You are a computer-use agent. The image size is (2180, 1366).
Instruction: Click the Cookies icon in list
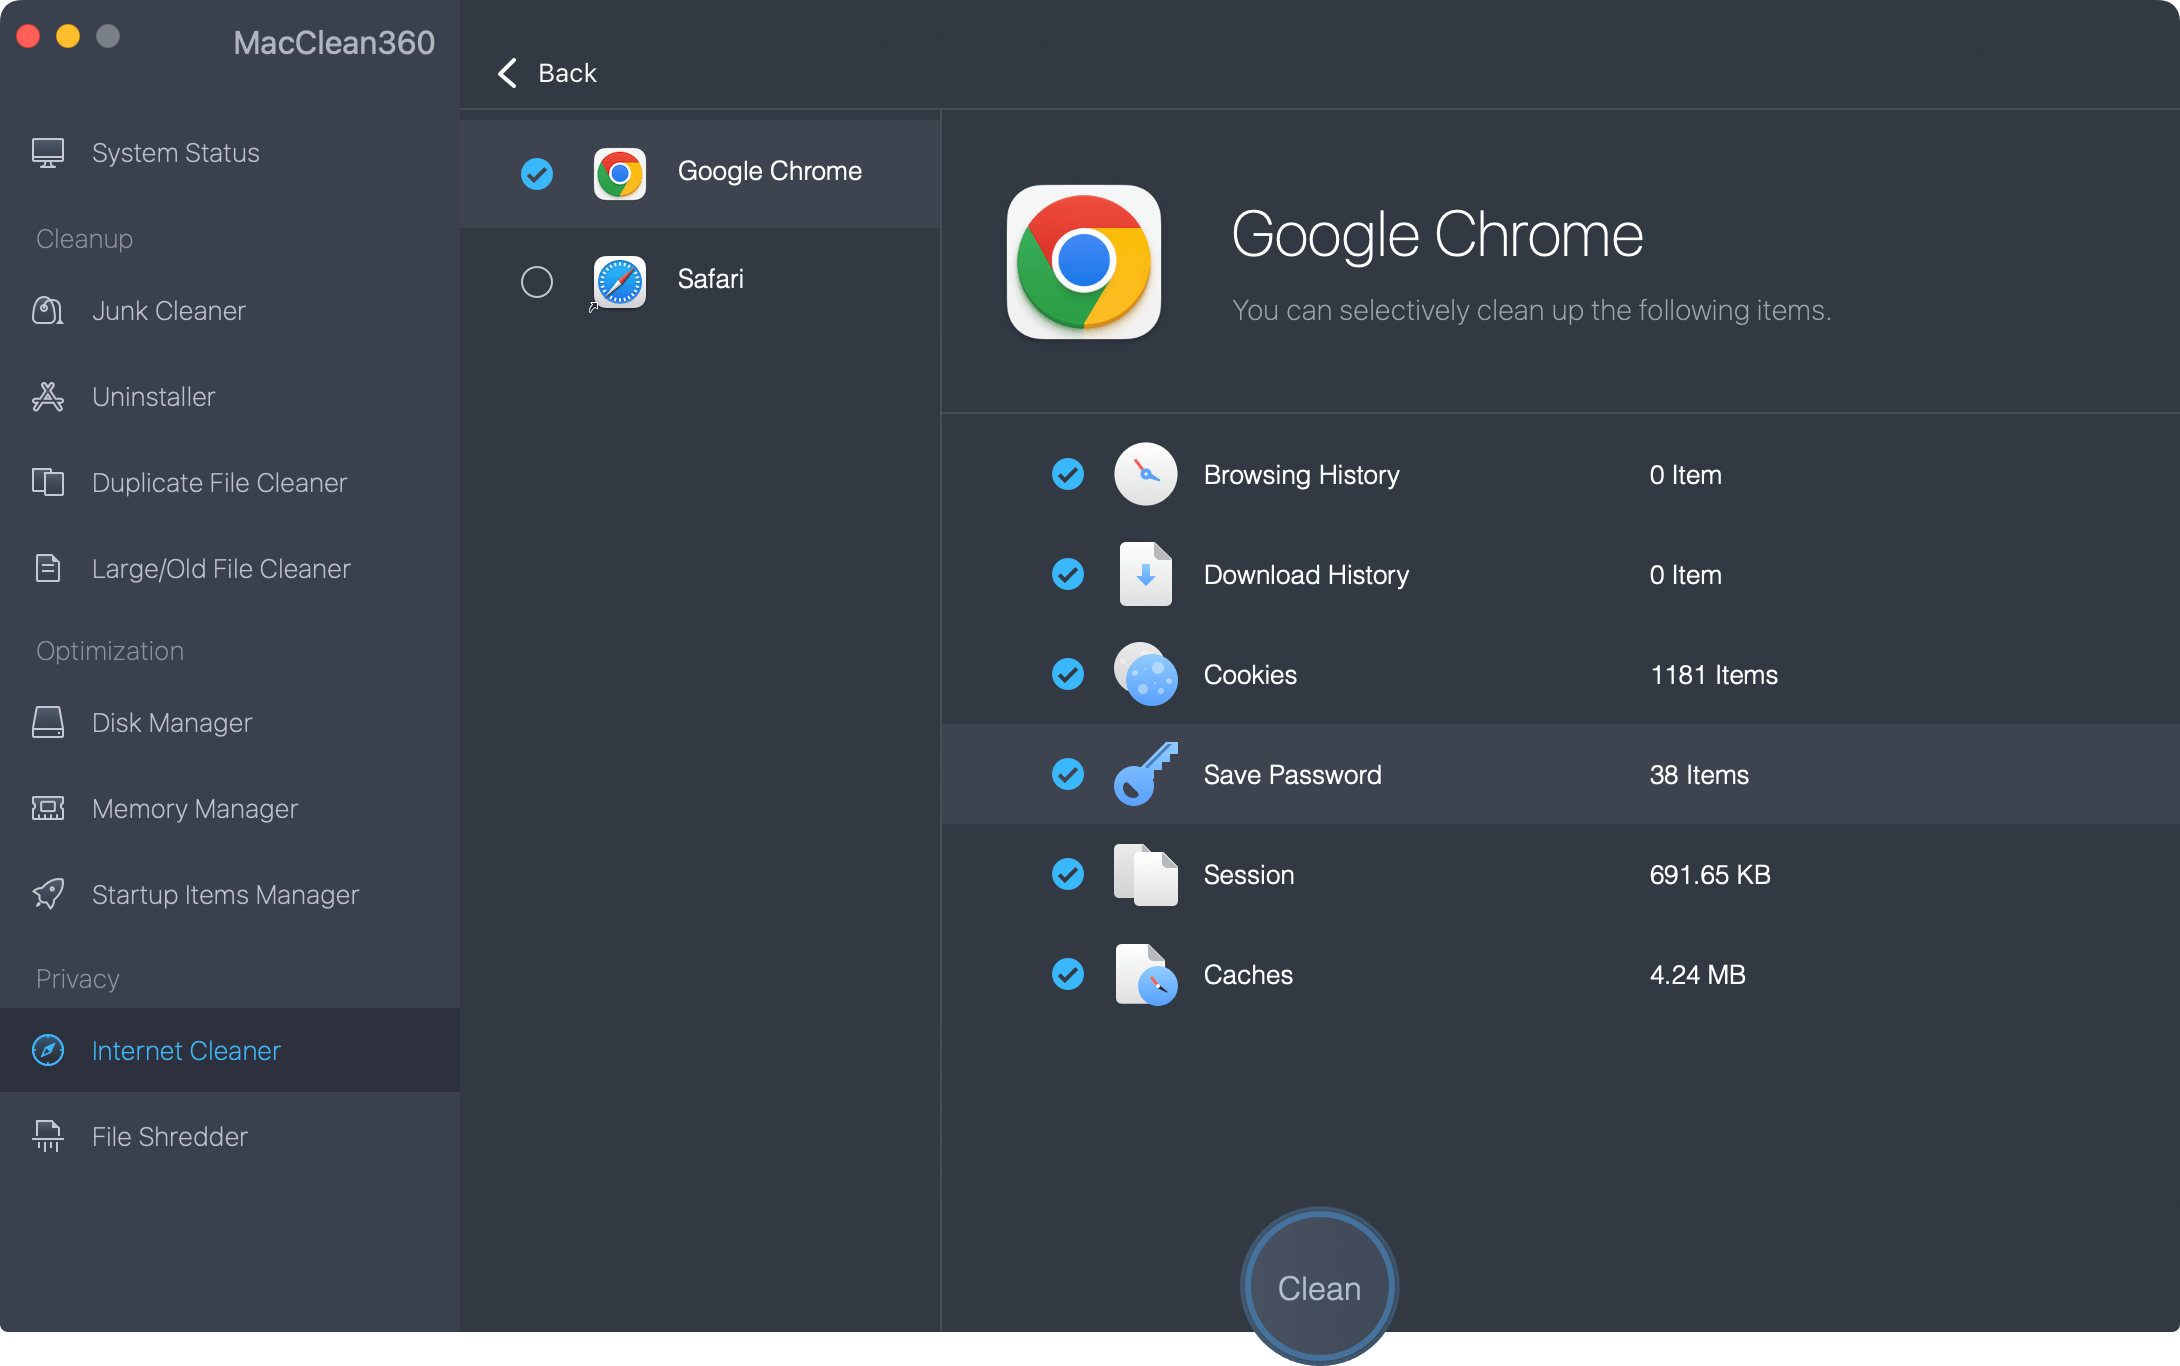1145,674
